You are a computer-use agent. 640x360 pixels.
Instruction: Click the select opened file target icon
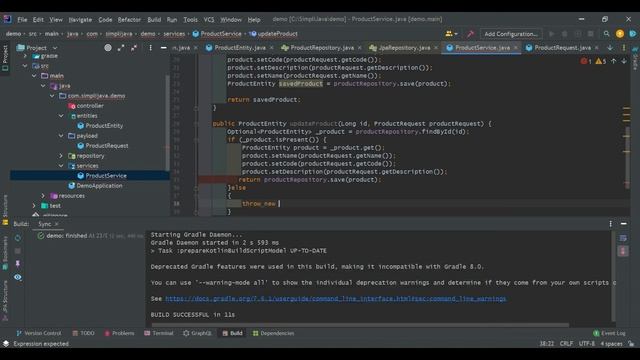[108, 48]
